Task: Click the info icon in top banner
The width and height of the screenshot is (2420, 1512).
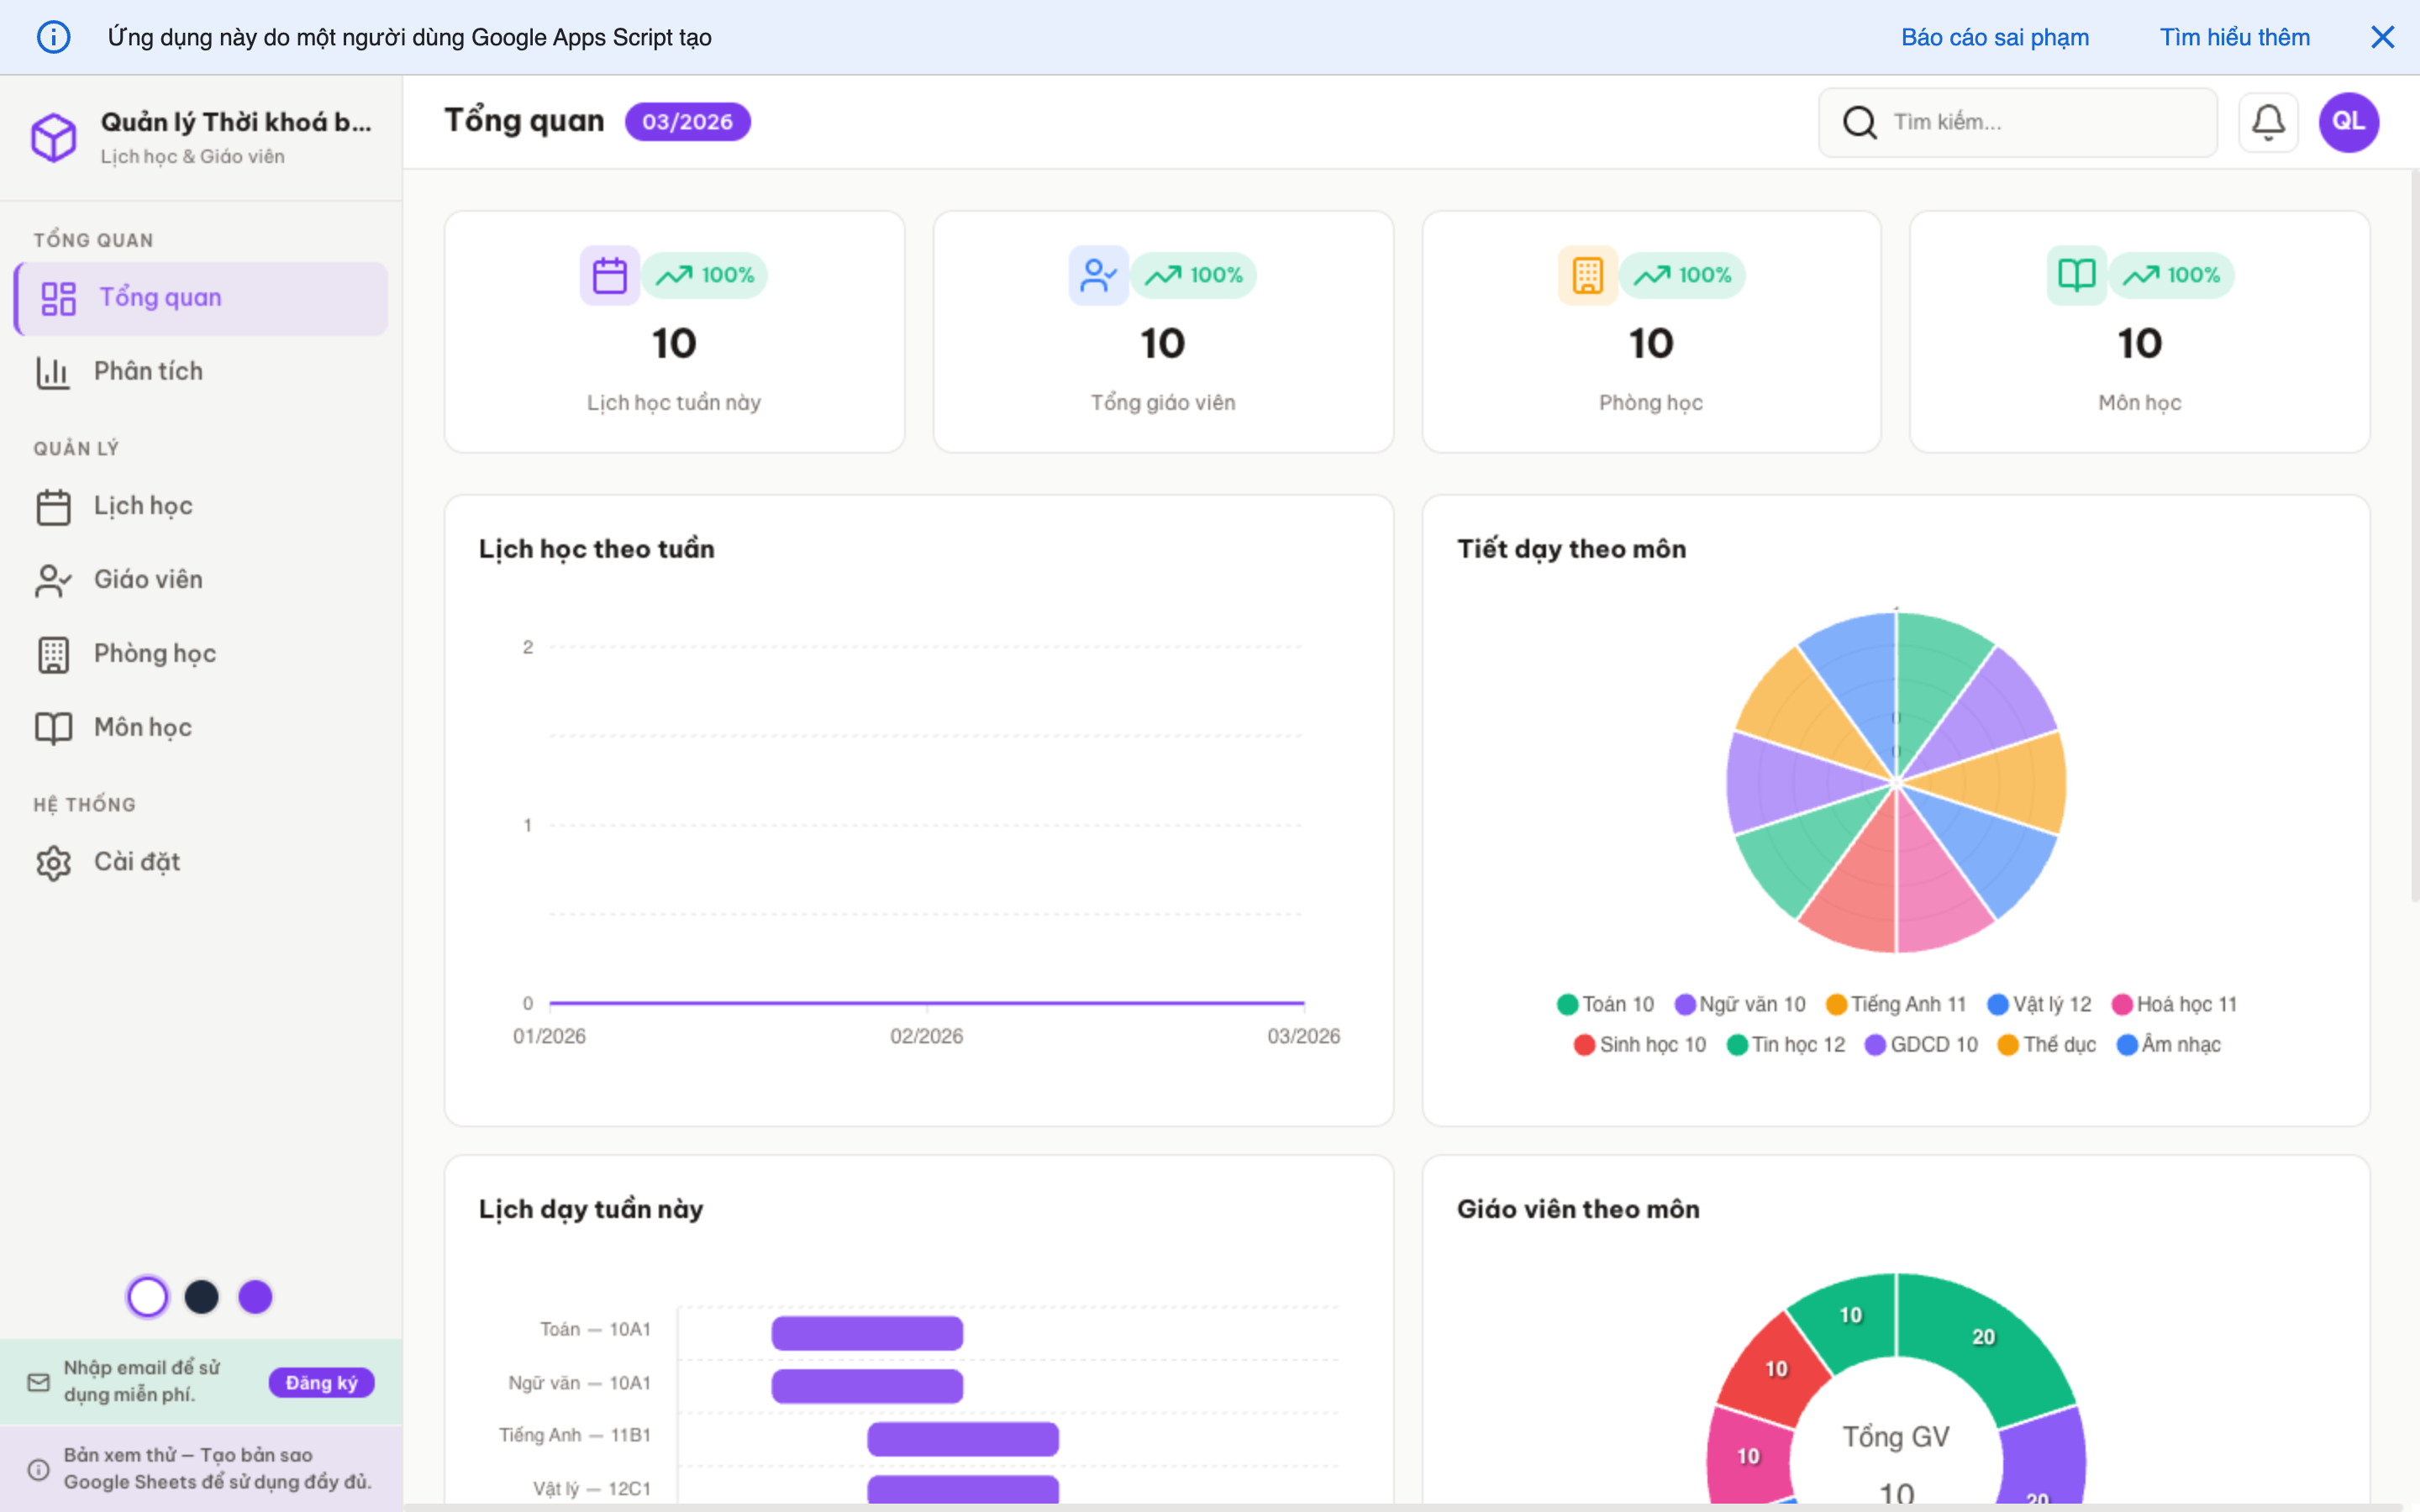Action: click(54, 37)
